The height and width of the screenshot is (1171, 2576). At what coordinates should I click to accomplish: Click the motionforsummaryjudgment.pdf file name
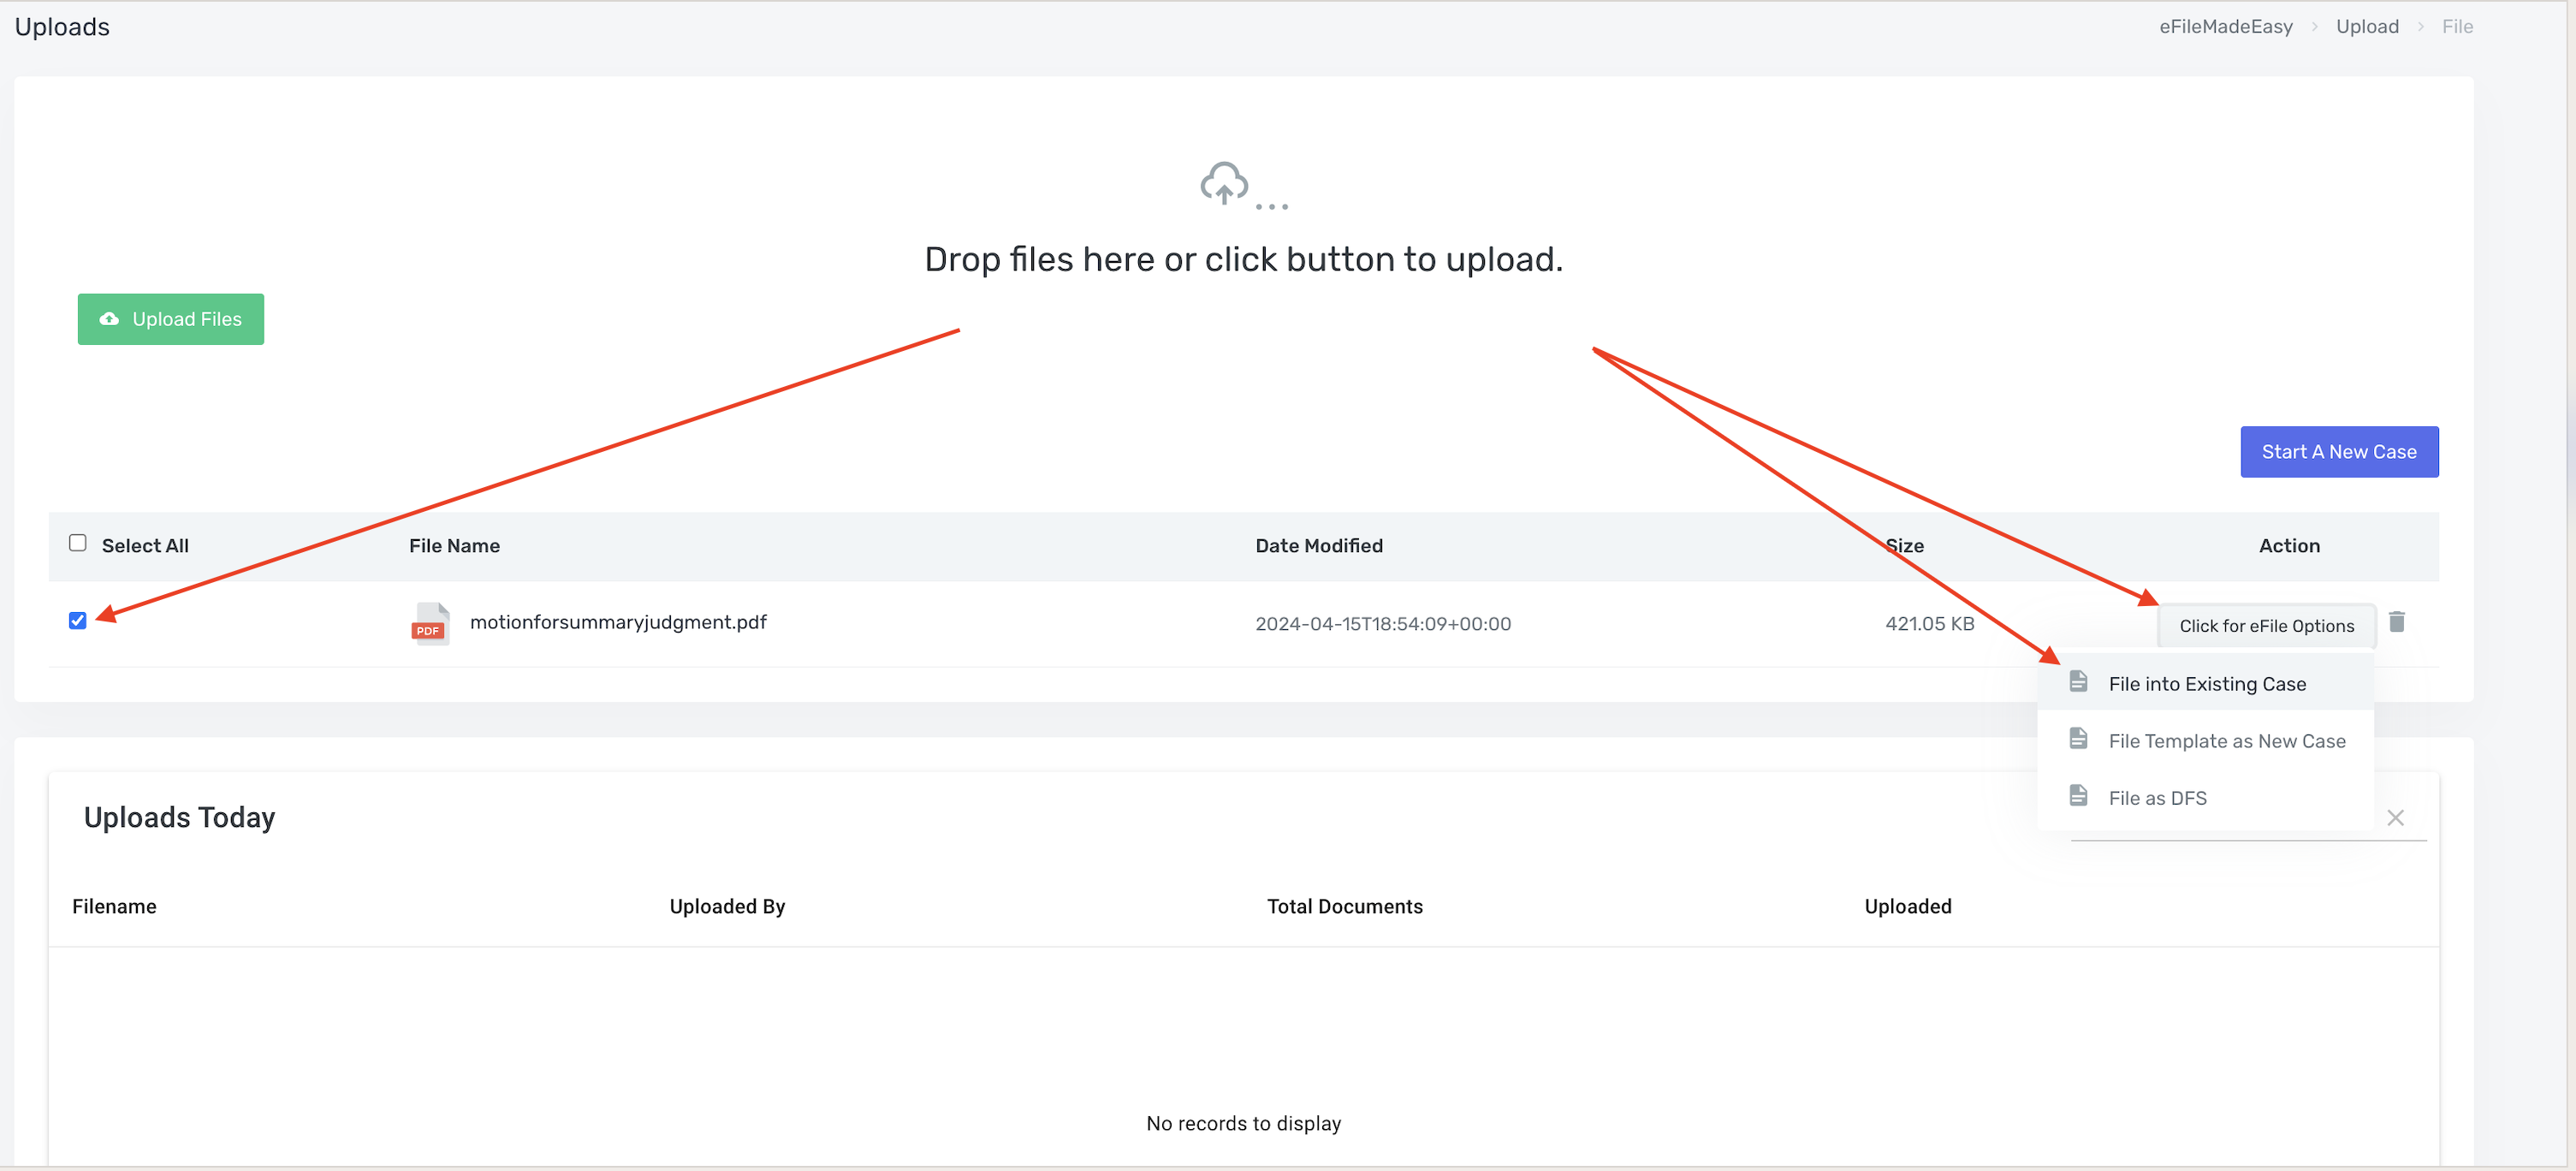coord(618,622)
